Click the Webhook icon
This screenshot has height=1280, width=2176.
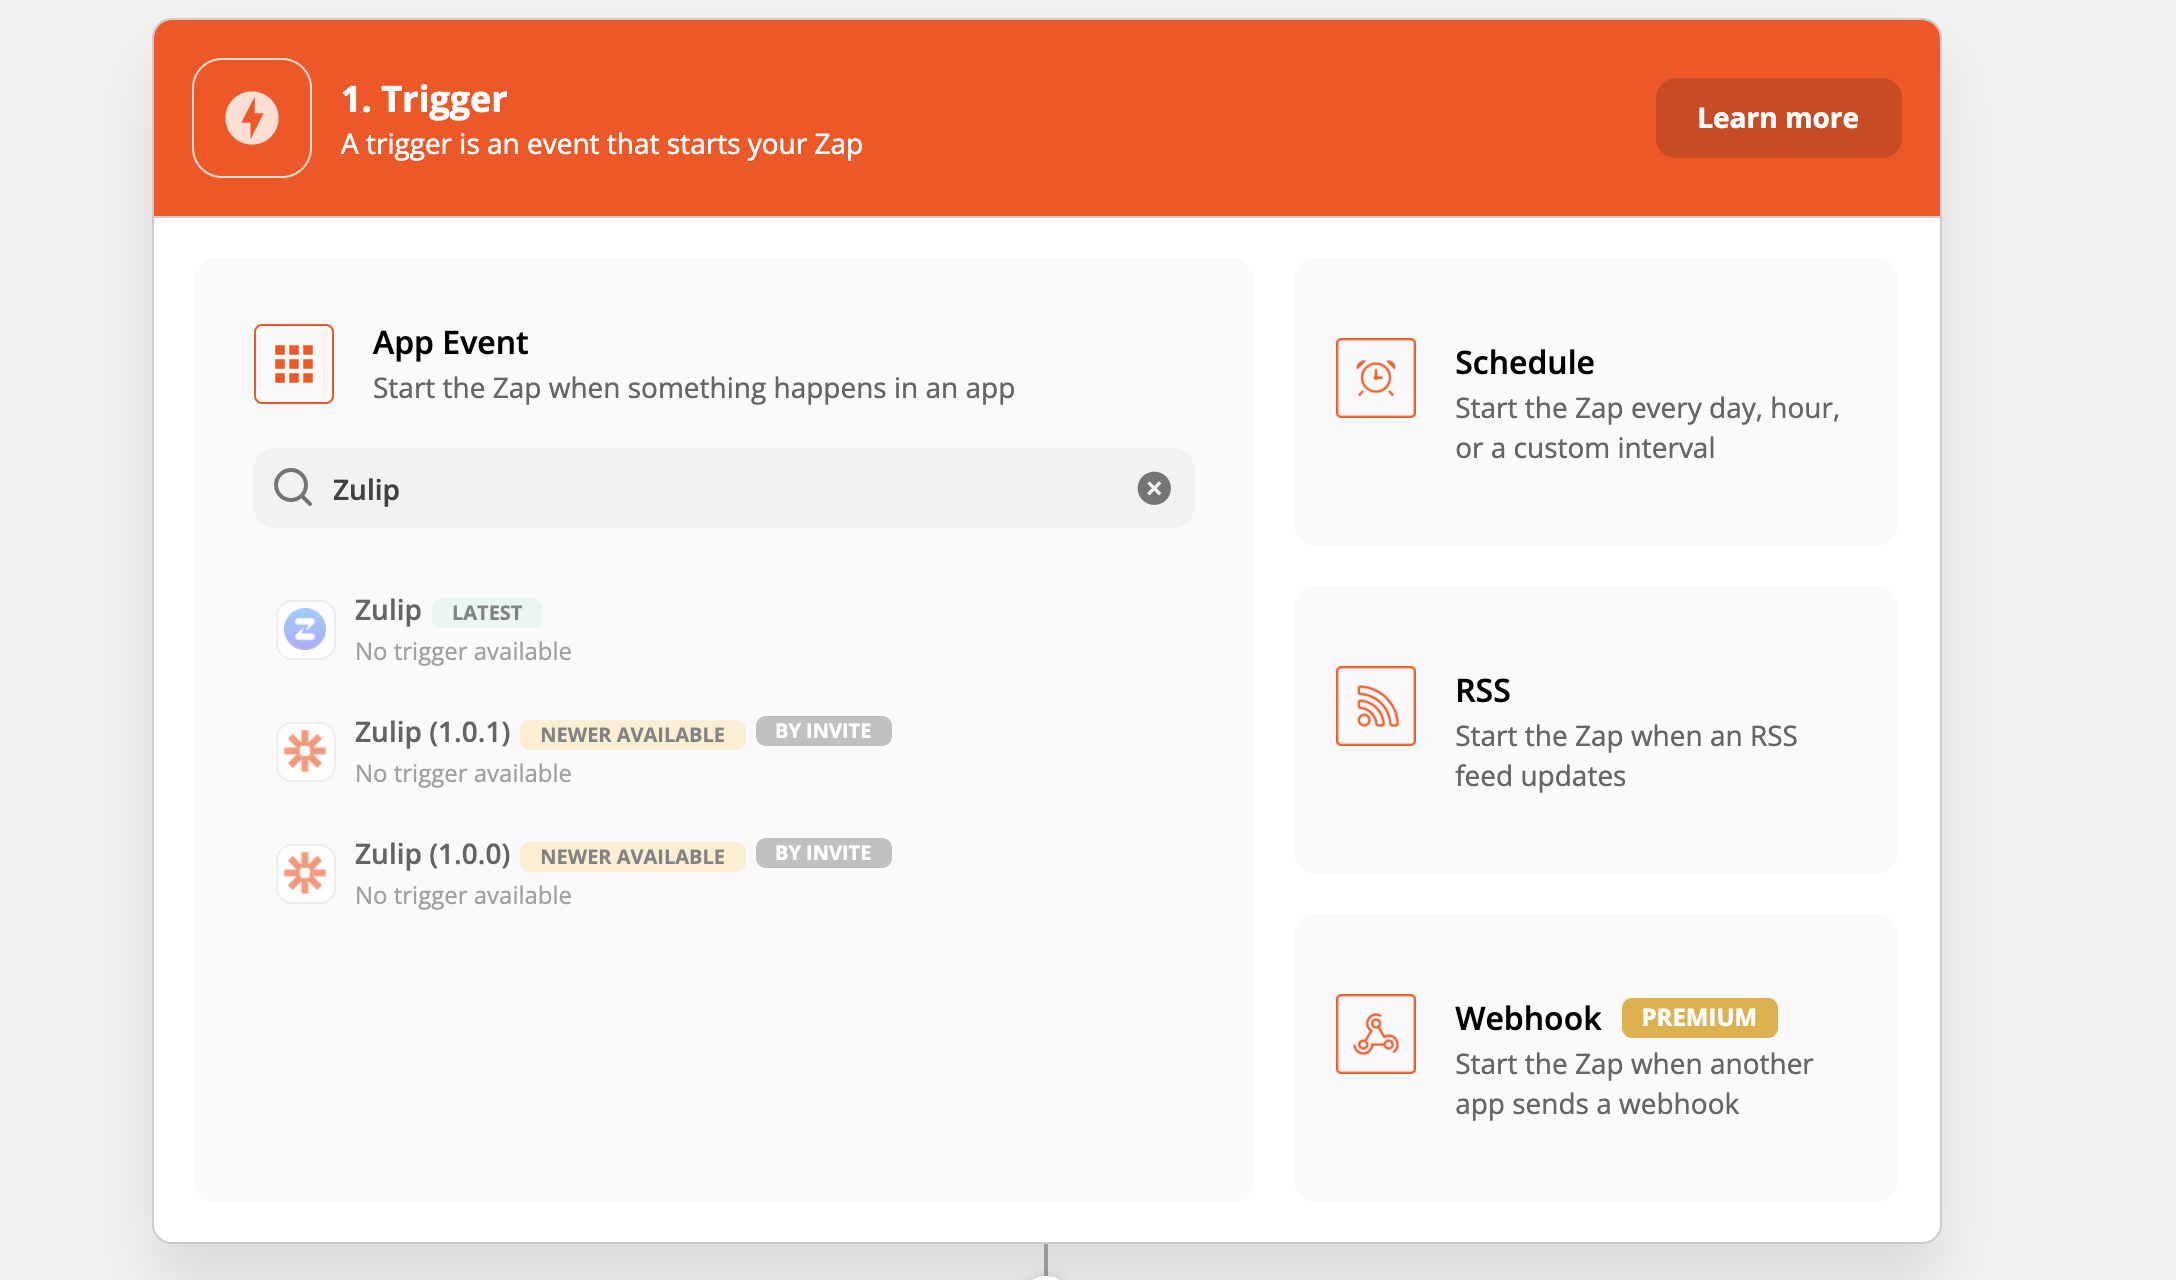coord(1375,1034)
